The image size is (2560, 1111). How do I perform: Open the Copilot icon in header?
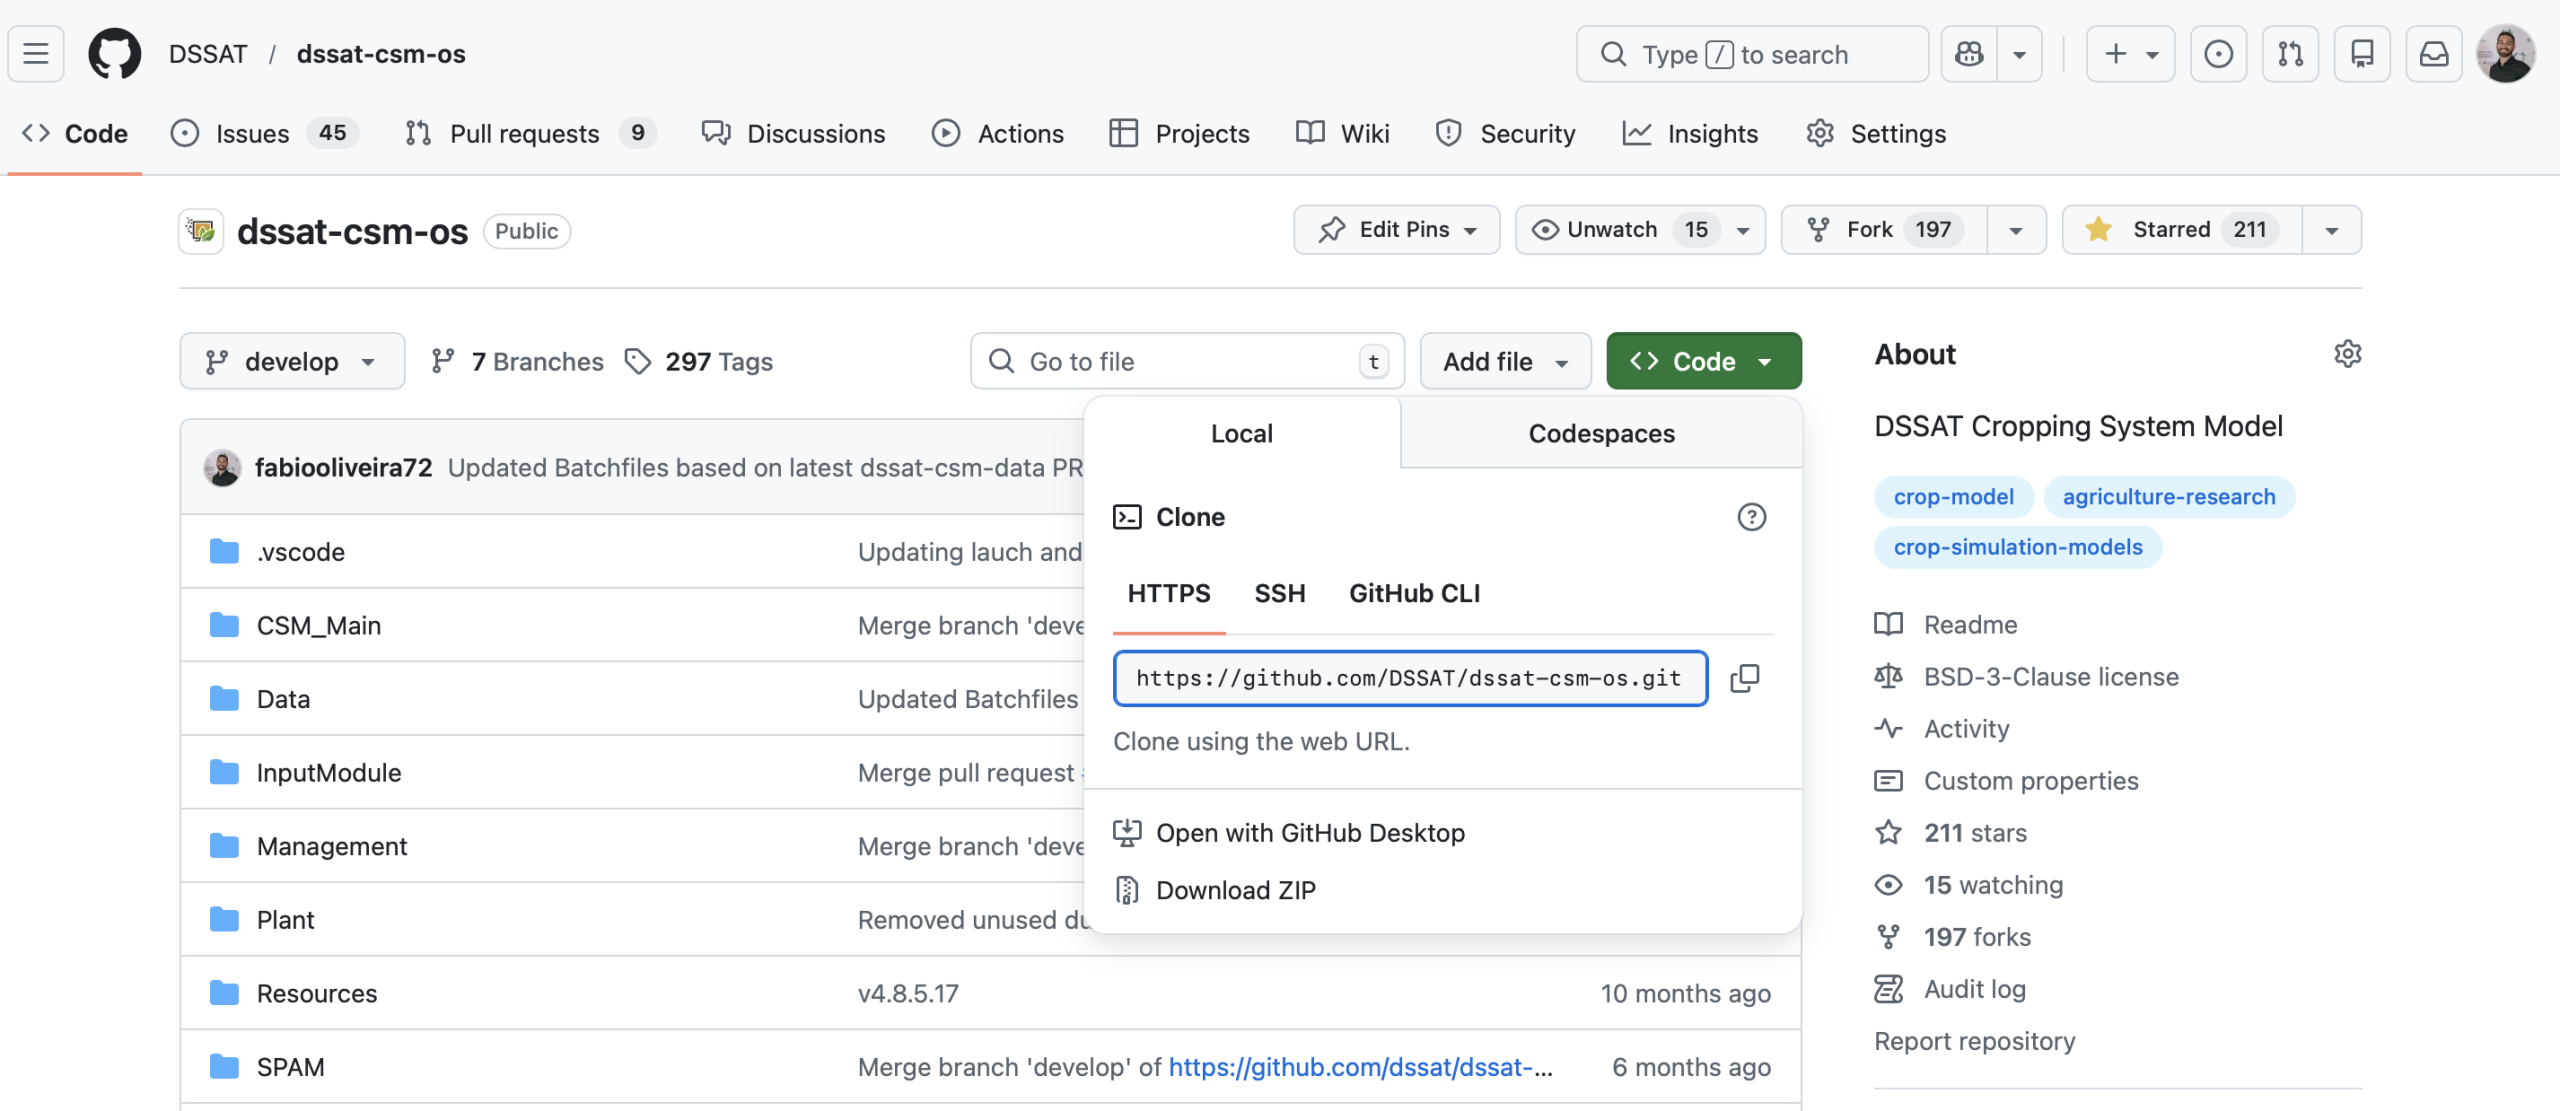pyautogui.click(x=1969, y=54)
